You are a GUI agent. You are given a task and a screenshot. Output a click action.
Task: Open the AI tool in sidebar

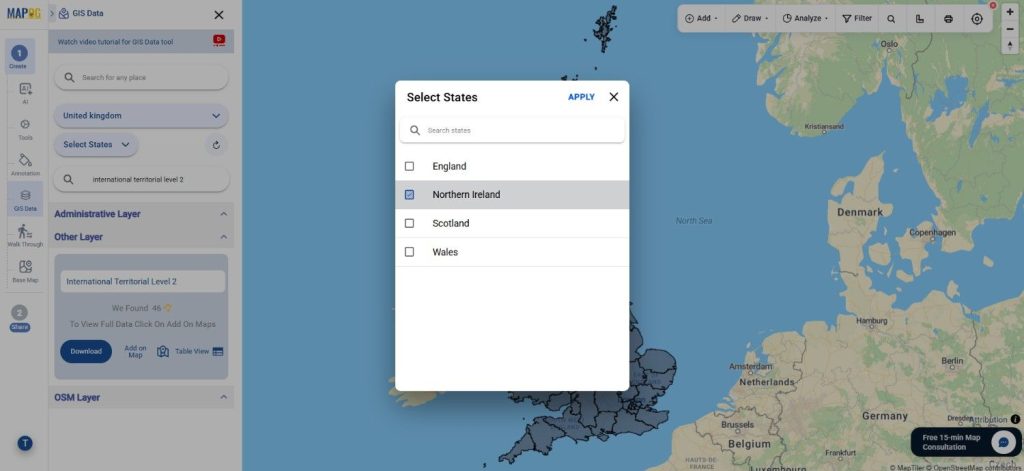pos(25,93)
